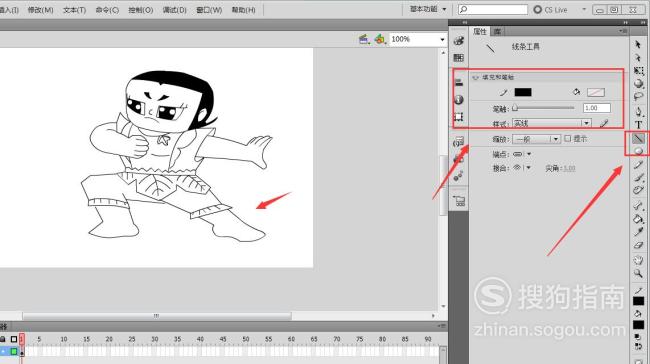The height and width of the screenshot is (364, 650).
Task: Select the Free Transform tool
Action: coord(638,70)
